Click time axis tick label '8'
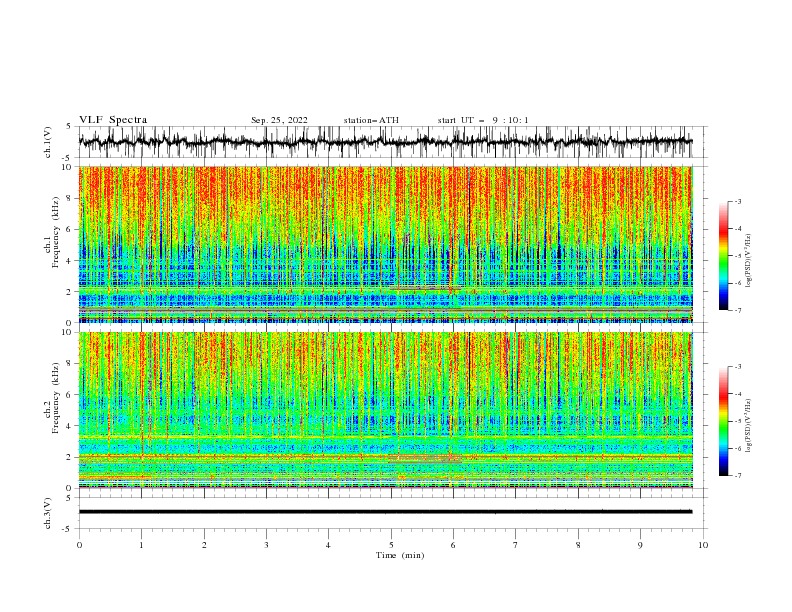The height and width of the screenshot is (612, 792). tap(578, 545)
